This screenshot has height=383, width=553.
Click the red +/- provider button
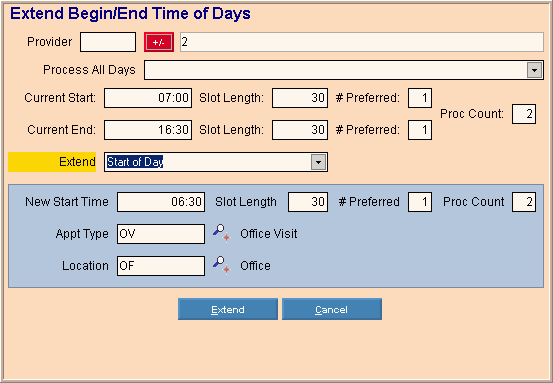(159, 42)
